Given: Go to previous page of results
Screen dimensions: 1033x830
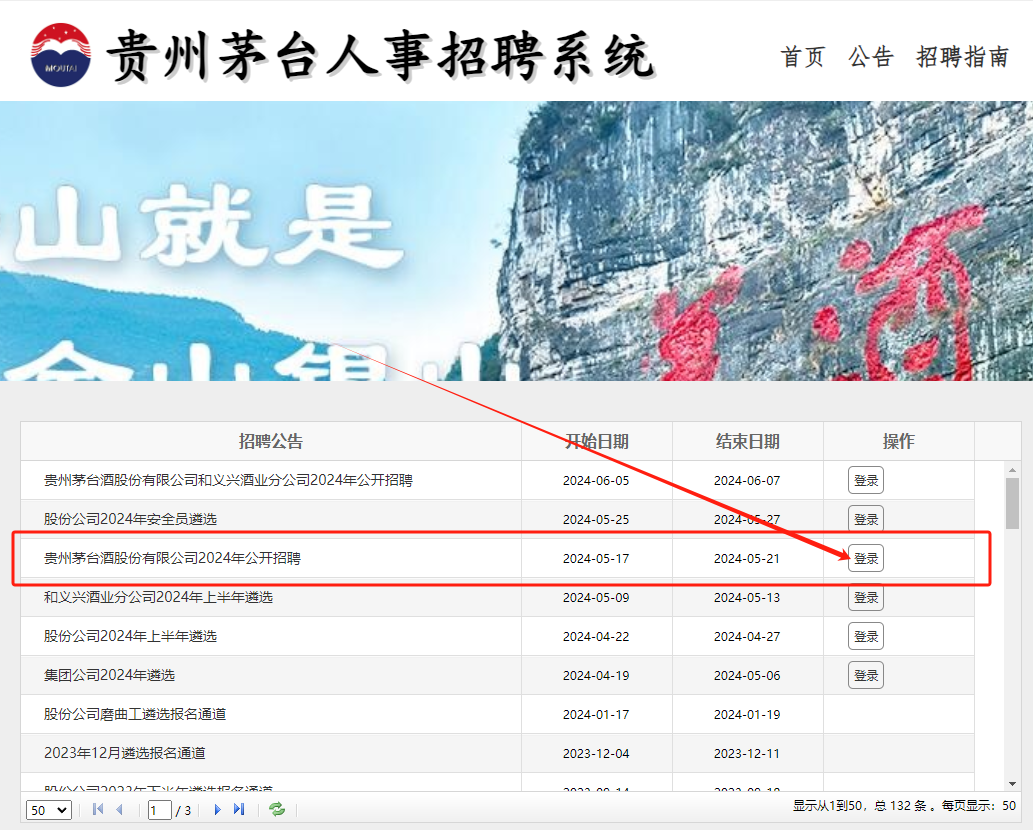Looking at the screenshot, I should tap(120, 809).
